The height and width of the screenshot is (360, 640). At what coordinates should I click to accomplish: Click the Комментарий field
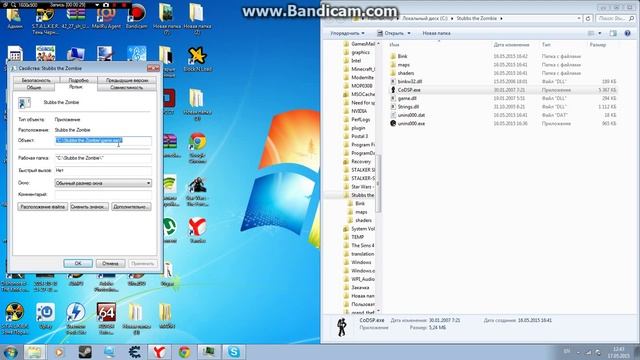tap(103, 195)
